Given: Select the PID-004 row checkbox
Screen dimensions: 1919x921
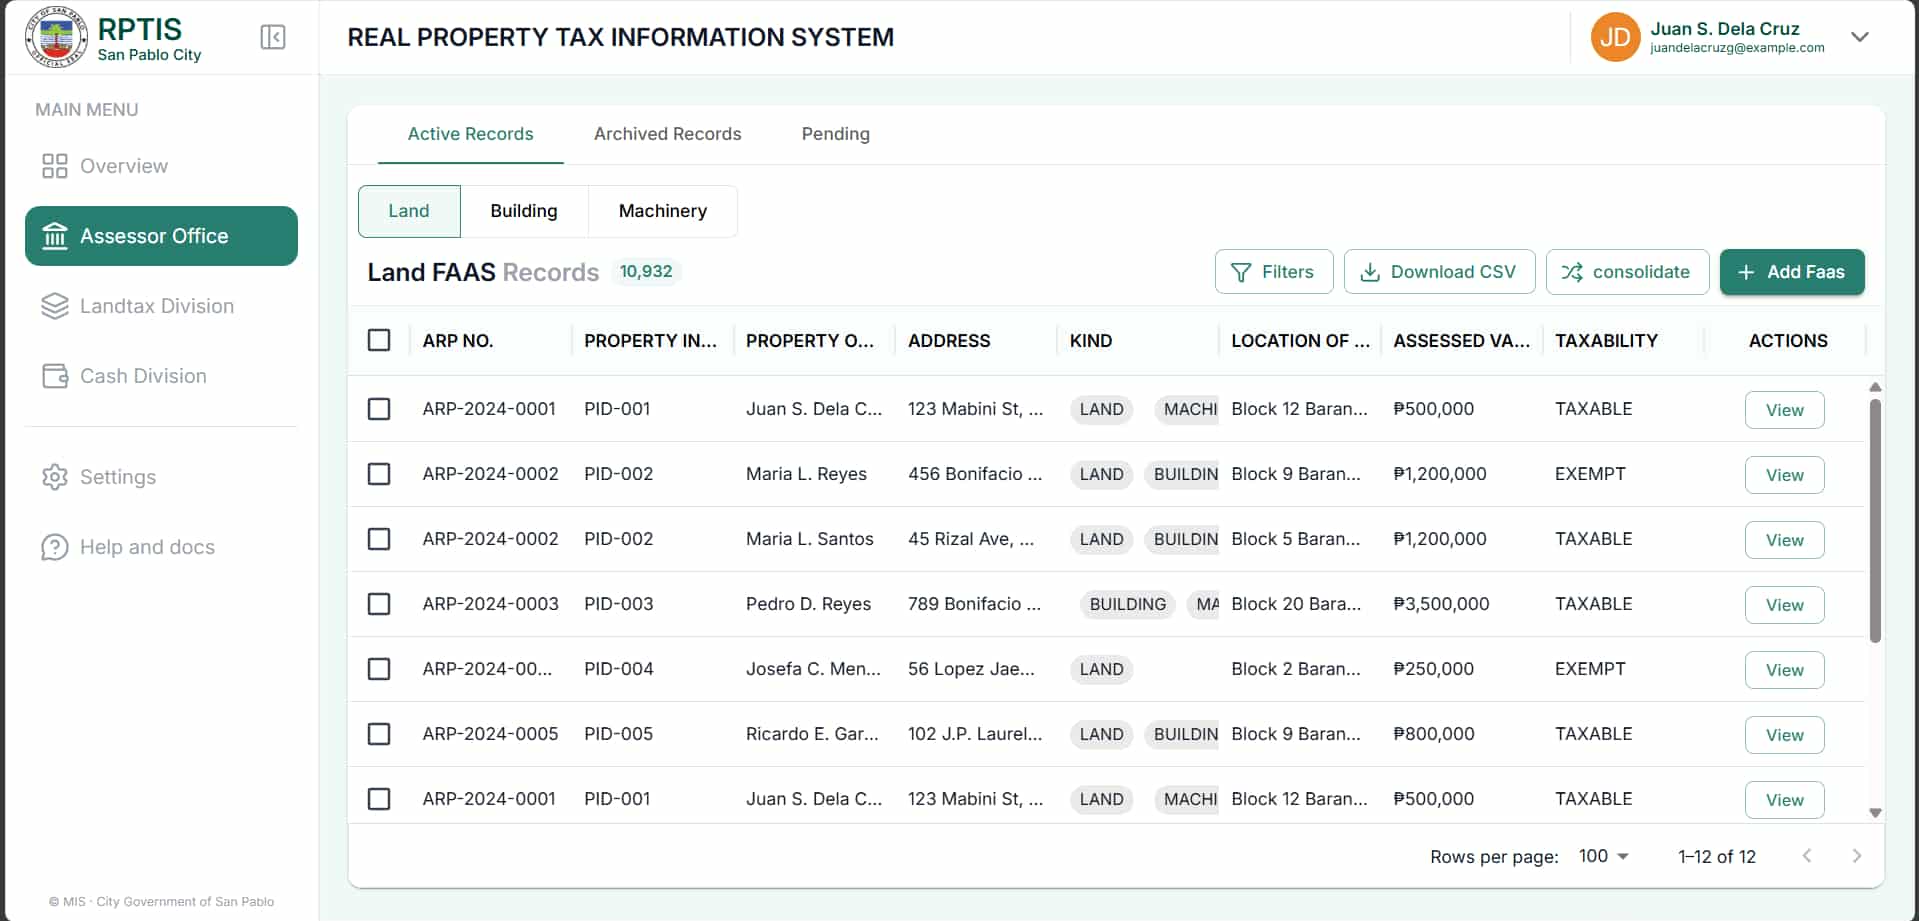Looking at the screenshot, I should coord(379,669).
